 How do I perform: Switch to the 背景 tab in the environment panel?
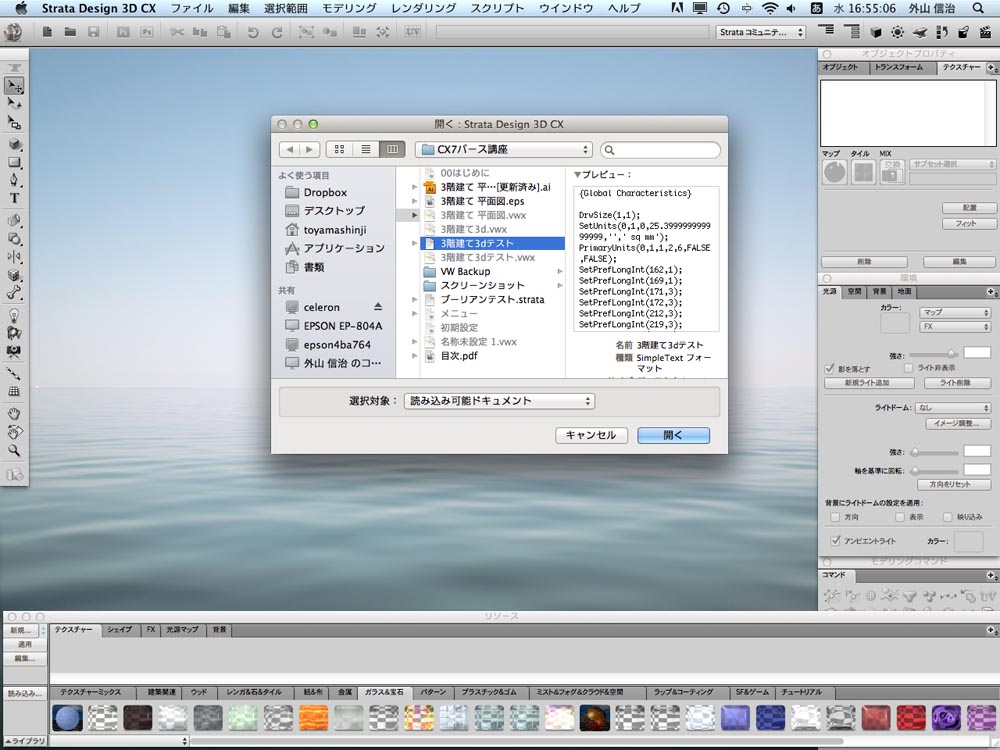[x=879, y=291]
